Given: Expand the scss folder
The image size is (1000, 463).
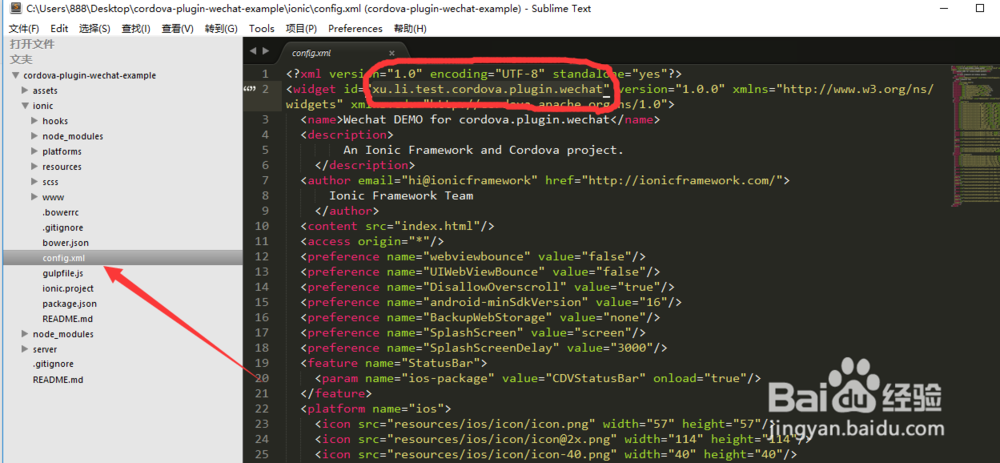Looking at the screenshot, I should 34,182.
